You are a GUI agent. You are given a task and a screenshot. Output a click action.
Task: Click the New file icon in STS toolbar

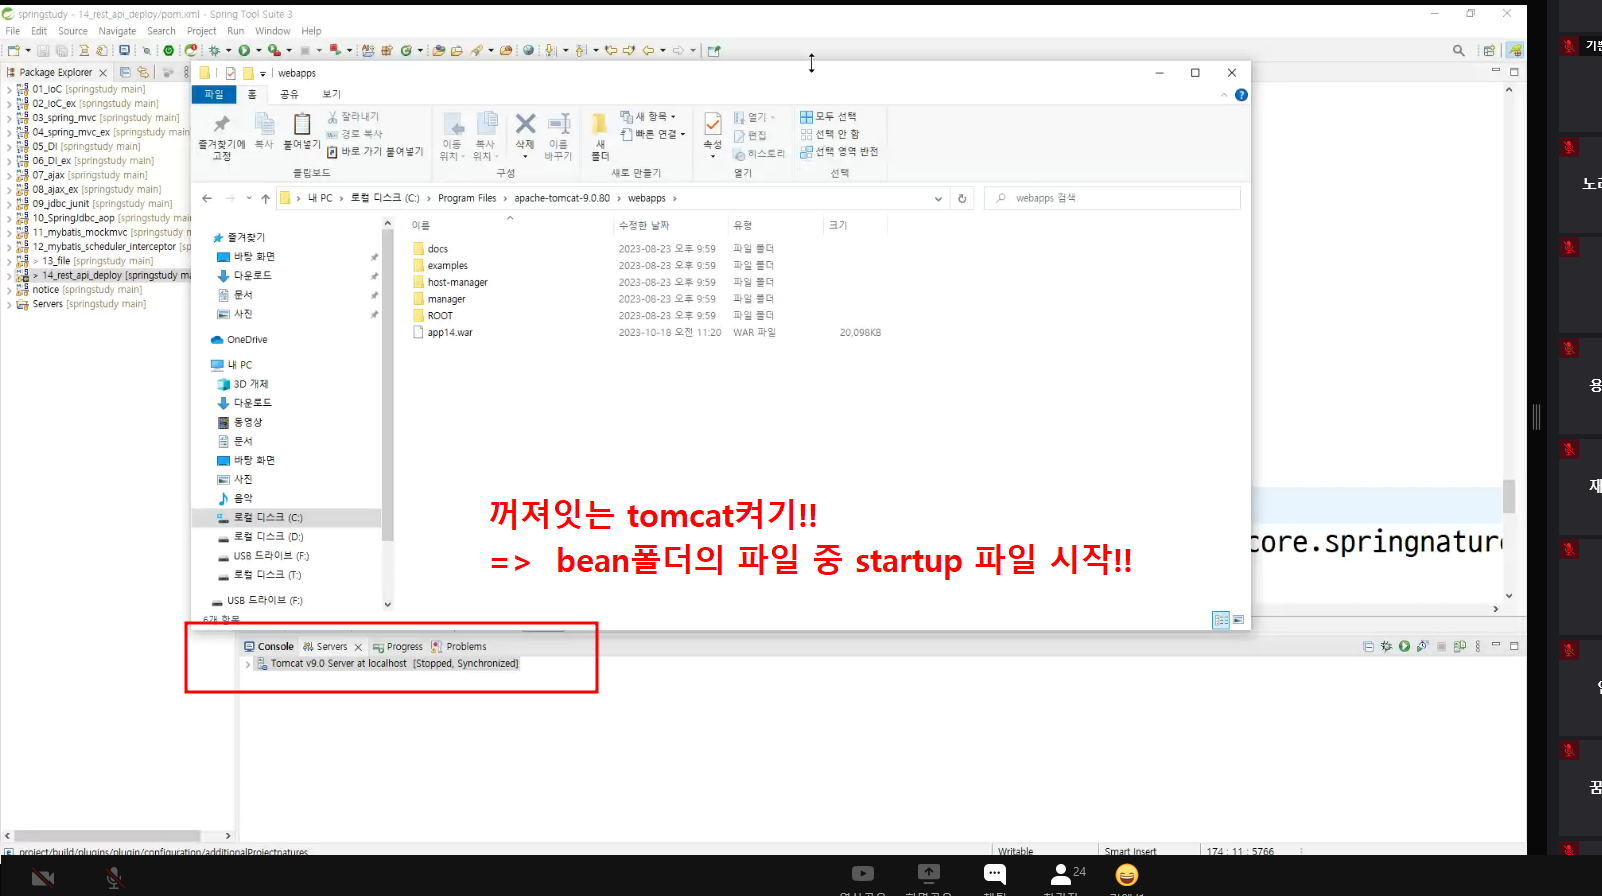[14, 50]
